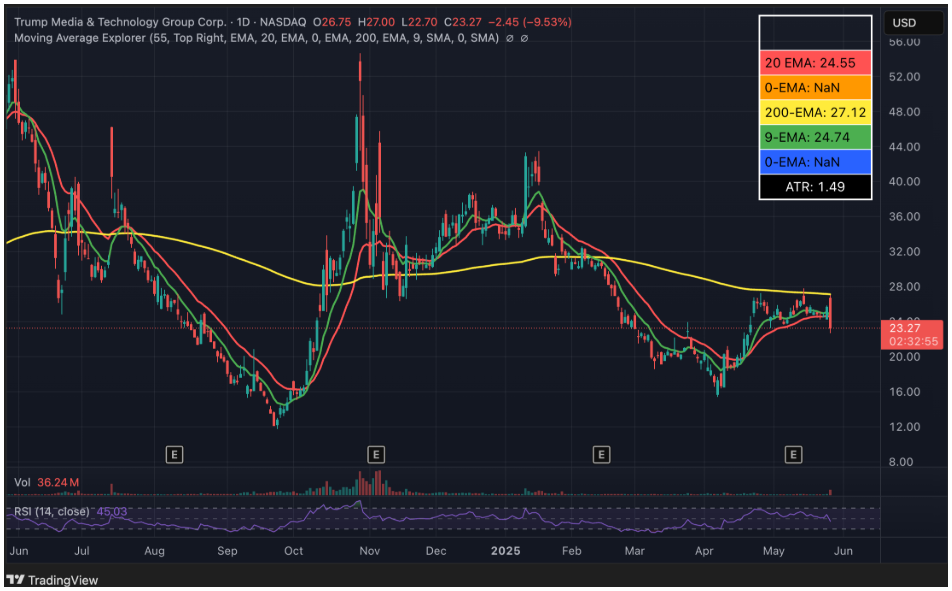This screenshot has width=952, height=591.
Task: Click the 48.00 price axis label
Action: [905, 112]
